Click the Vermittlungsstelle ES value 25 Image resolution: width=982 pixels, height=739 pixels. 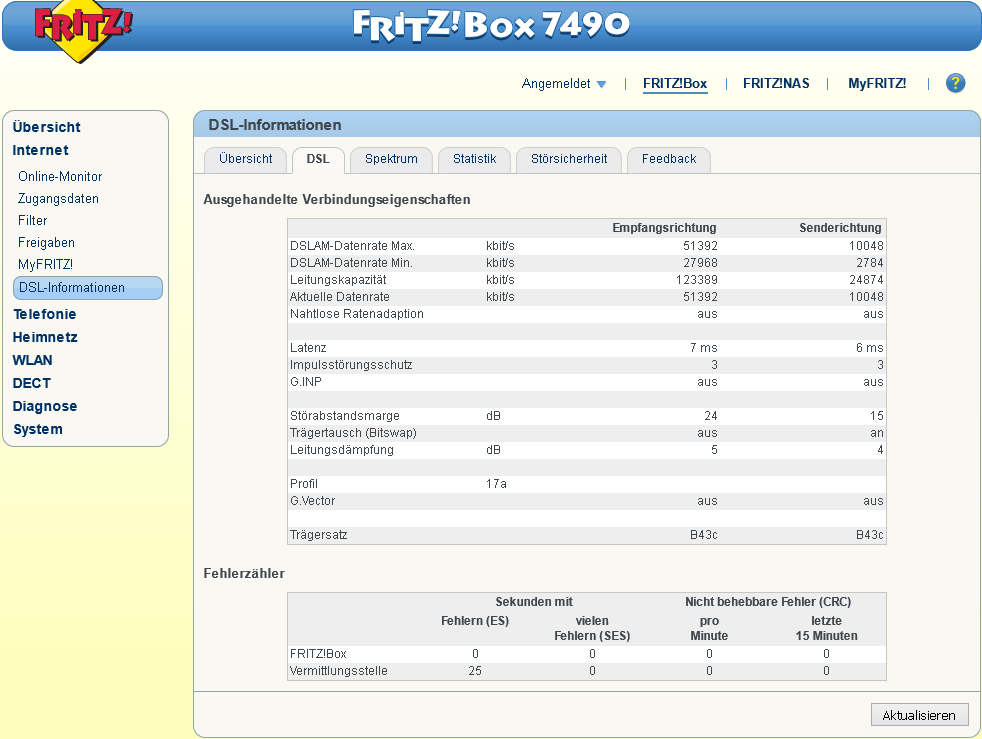pos(475,671)
